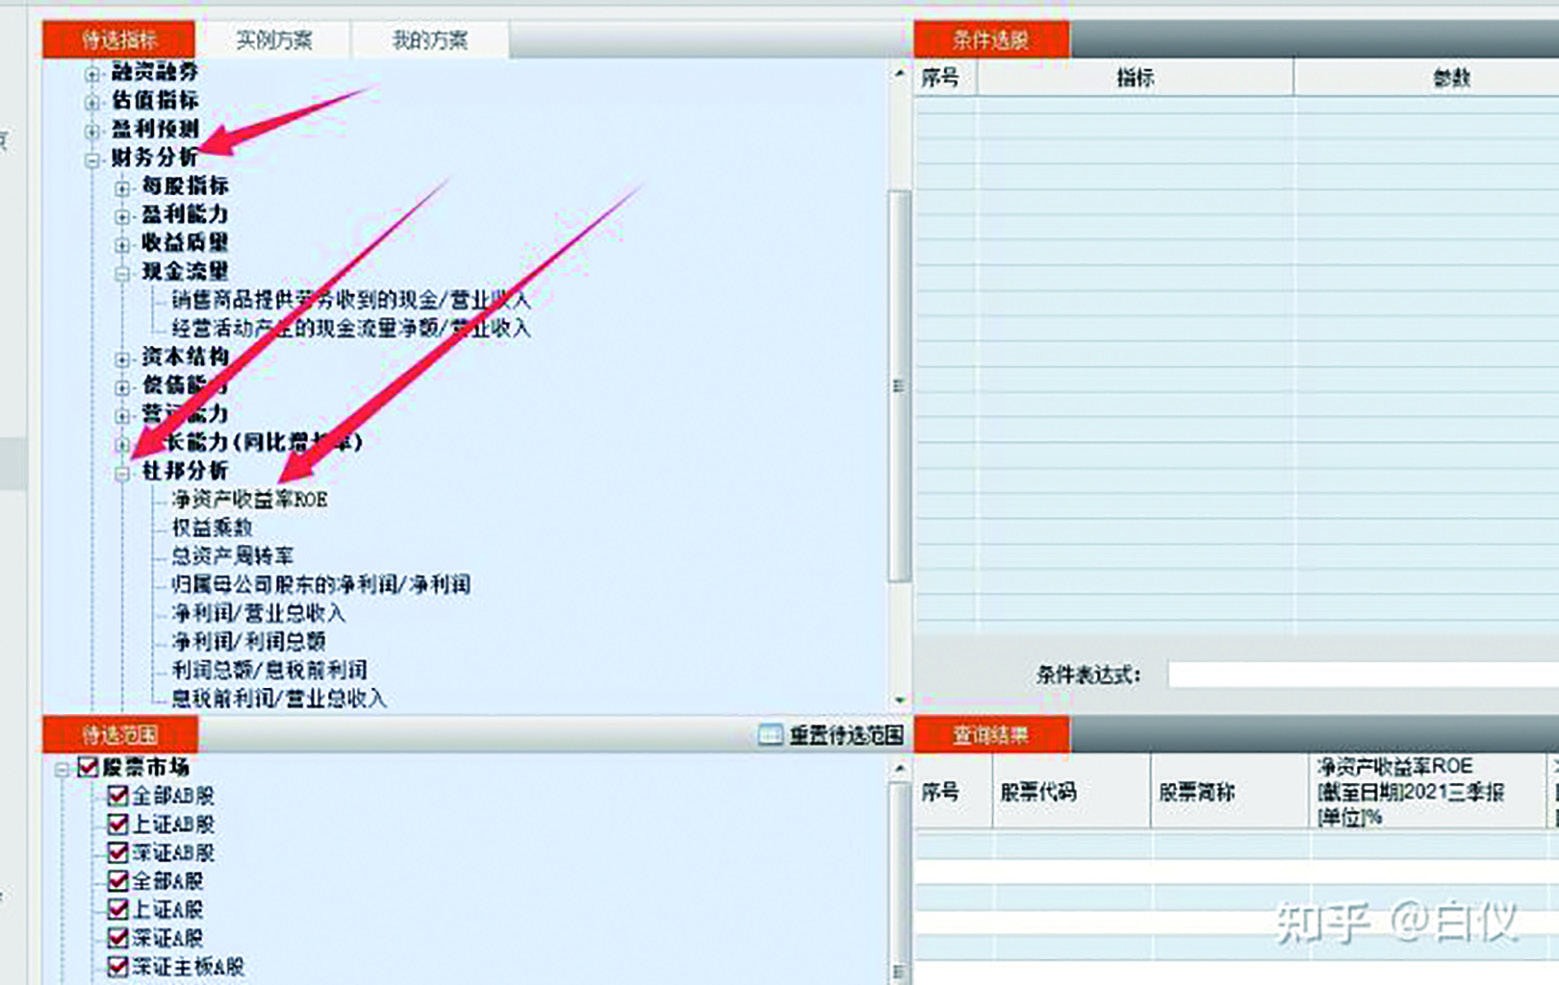The height and width of the screenshot is (985, 1559).
Task: Select 净资产收益率ROE indicator
Action: 249,499
